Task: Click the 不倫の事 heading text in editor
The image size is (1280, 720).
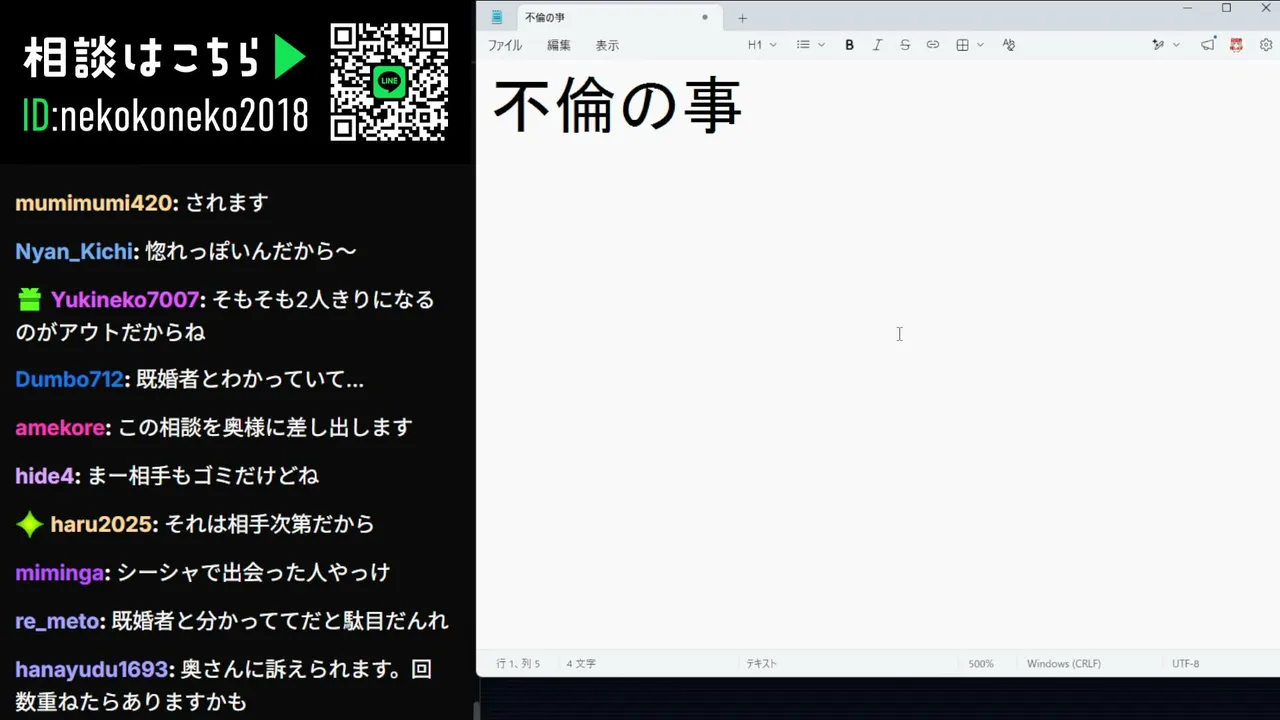Action: [x=617, y=106]
